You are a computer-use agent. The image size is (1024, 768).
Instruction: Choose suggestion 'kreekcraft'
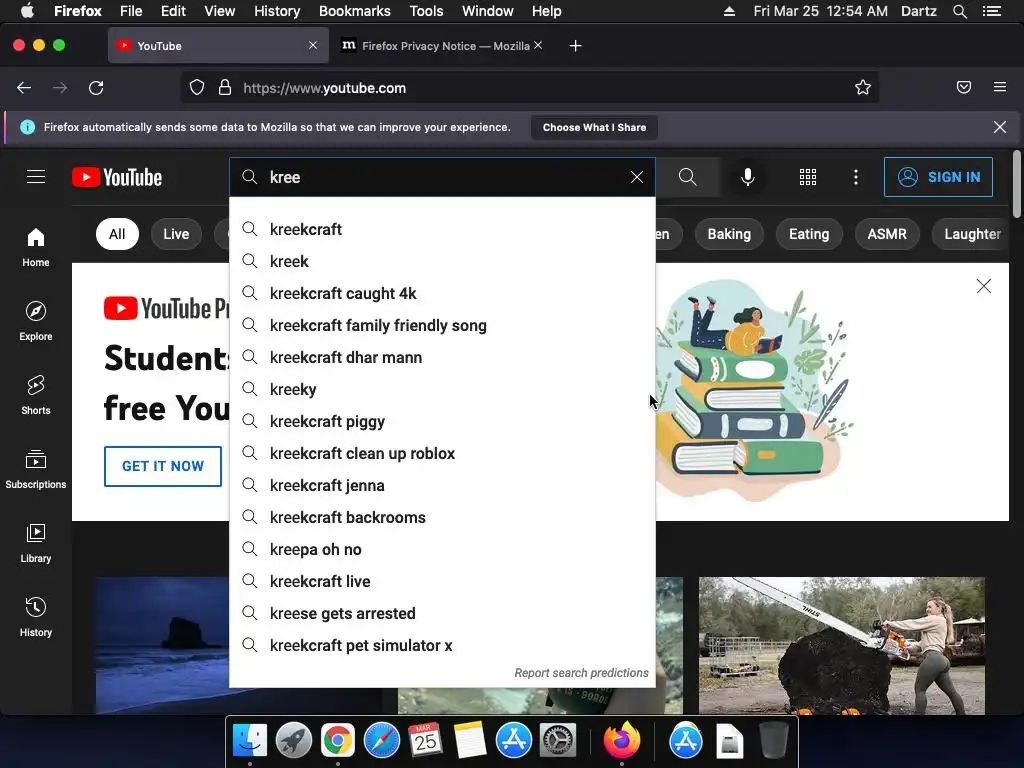442,229
